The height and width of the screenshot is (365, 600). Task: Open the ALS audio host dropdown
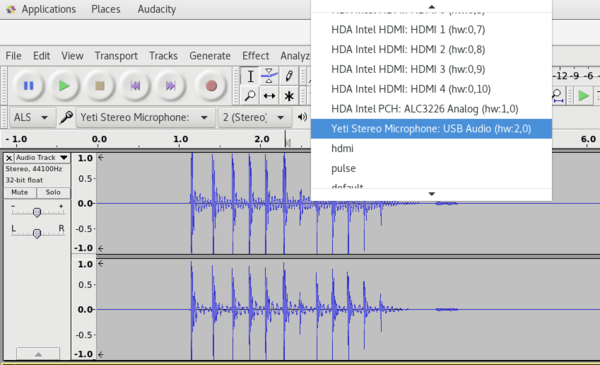(x=31, y=117)
